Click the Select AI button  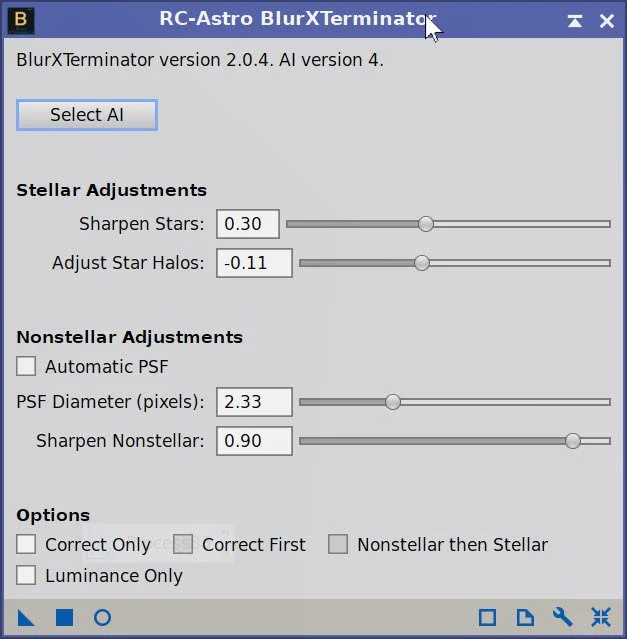87,115
